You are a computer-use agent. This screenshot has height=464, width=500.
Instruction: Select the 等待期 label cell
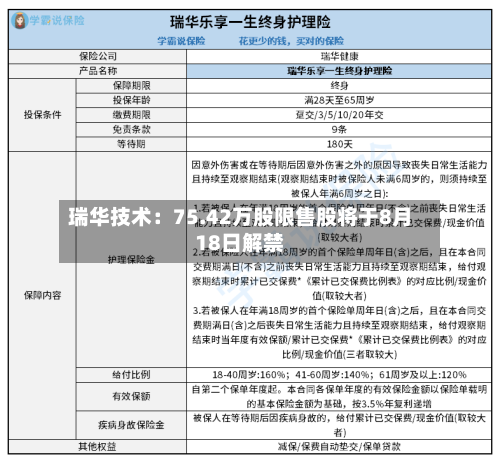(x=131, y=144)
